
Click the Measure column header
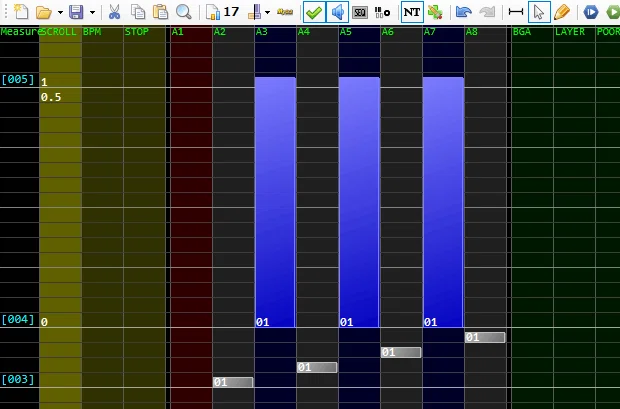click(19, 32)
